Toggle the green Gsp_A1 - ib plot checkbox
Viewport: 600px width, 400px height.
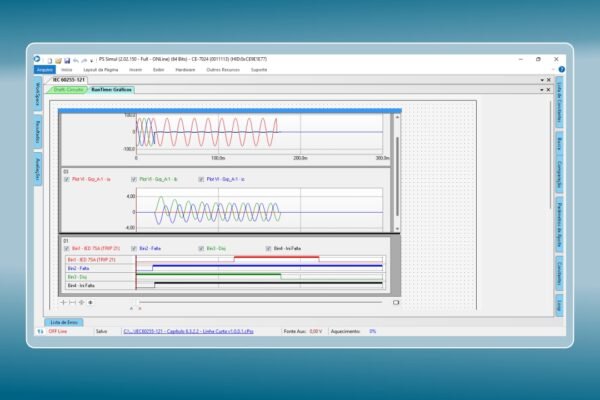pyautogui.click(x=134, y=179)
